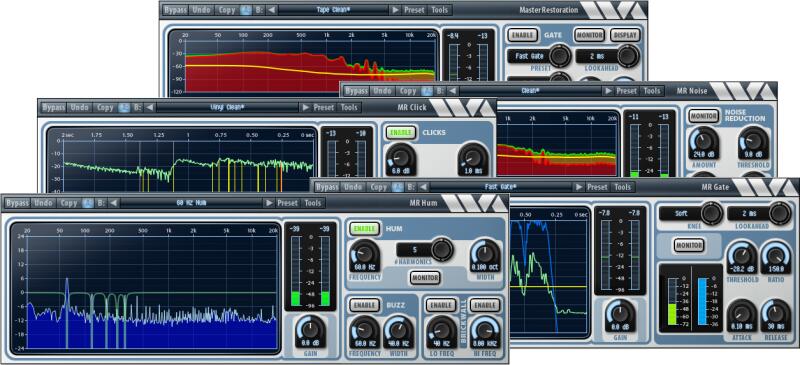Image resolution: width=800 pixels, height=365 pixels.
Task: Open the Preset menu in MR Gate
Action: pyautogui.click(x=597, y=187)
